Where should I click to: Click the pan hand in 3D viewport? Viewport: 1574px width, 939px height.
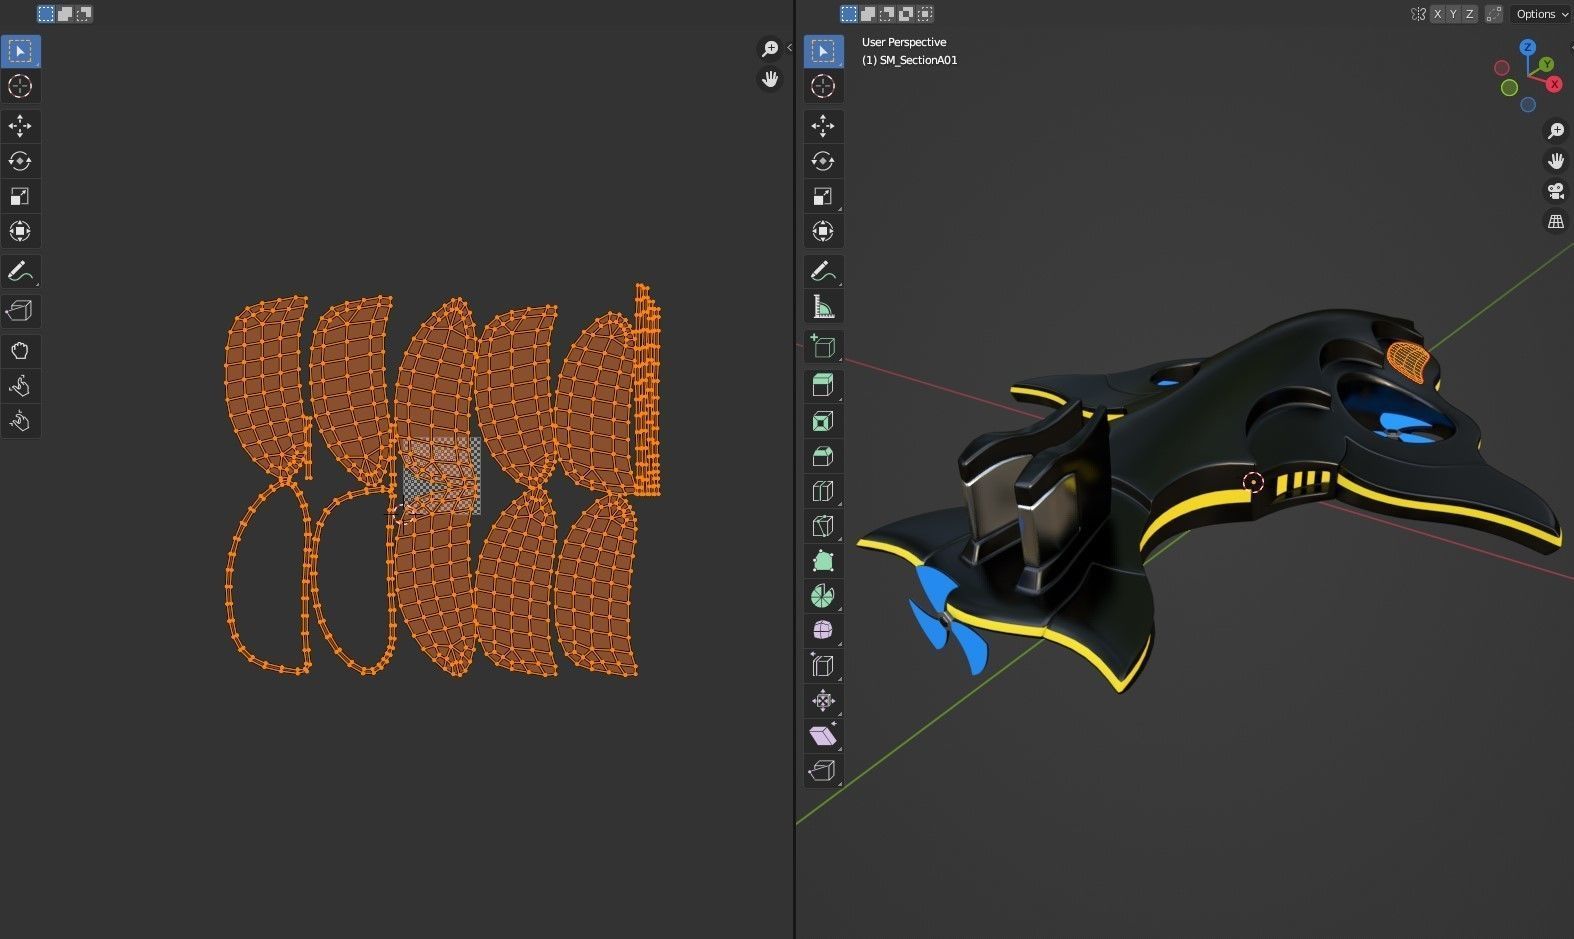1556,161
